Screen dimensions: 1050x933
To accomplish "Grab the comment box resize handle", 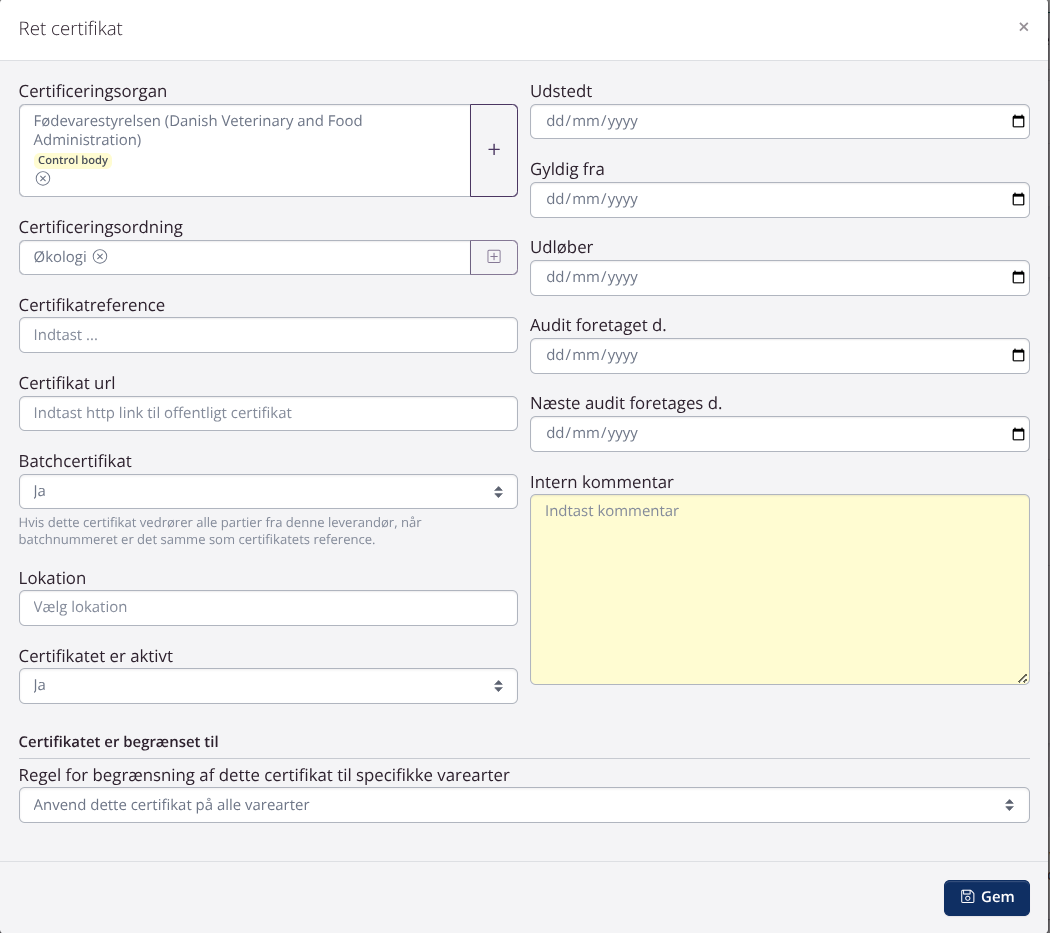I will (1022, 678).
